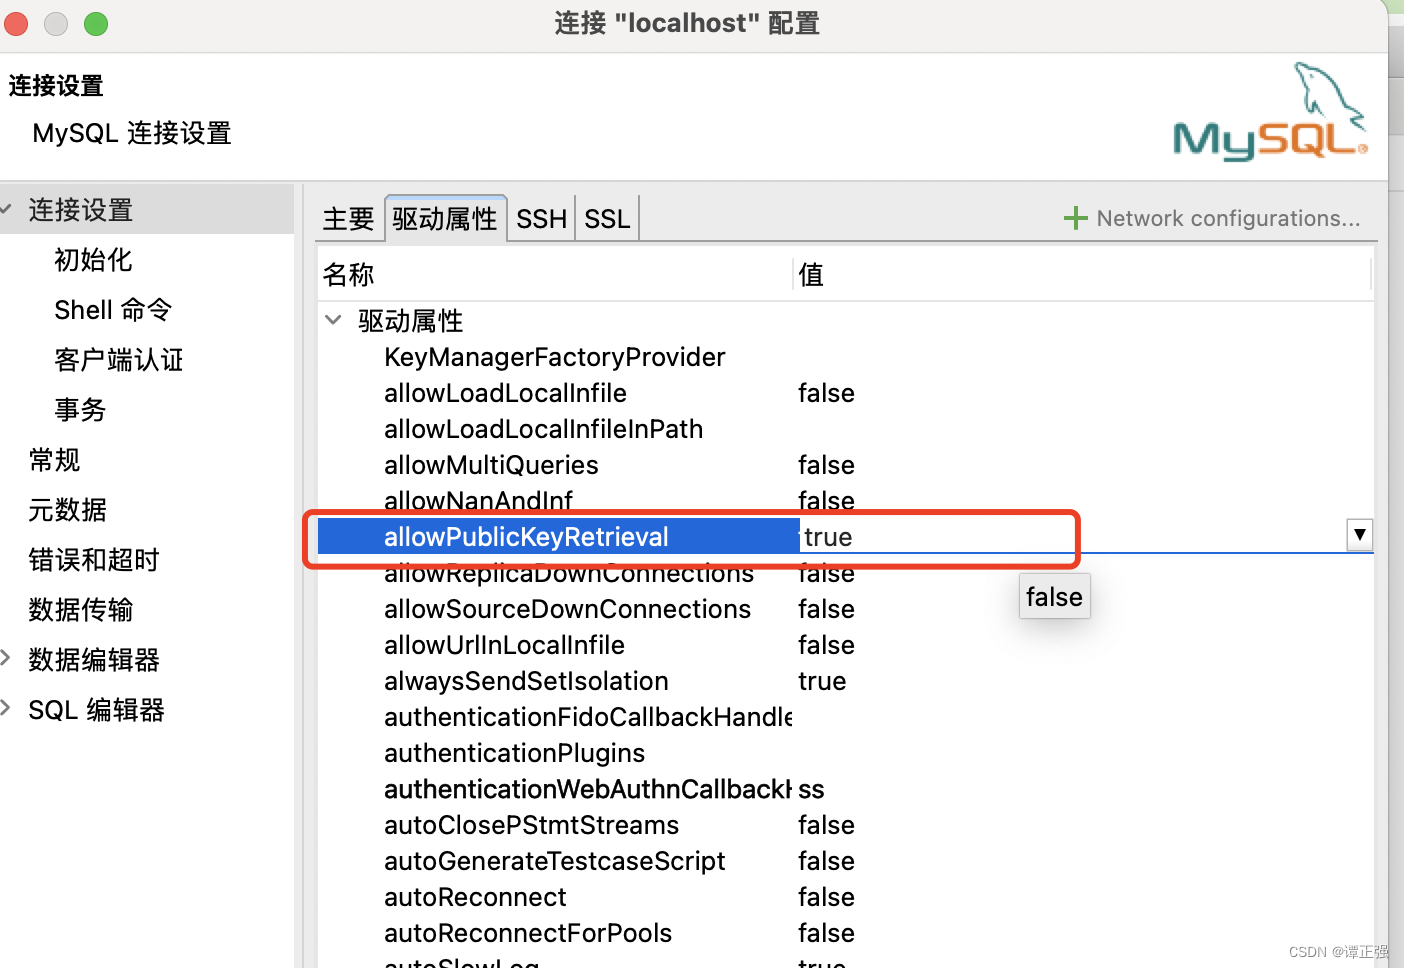
Task: Select 初始化 in the sidebar
Action: [93, 260]
